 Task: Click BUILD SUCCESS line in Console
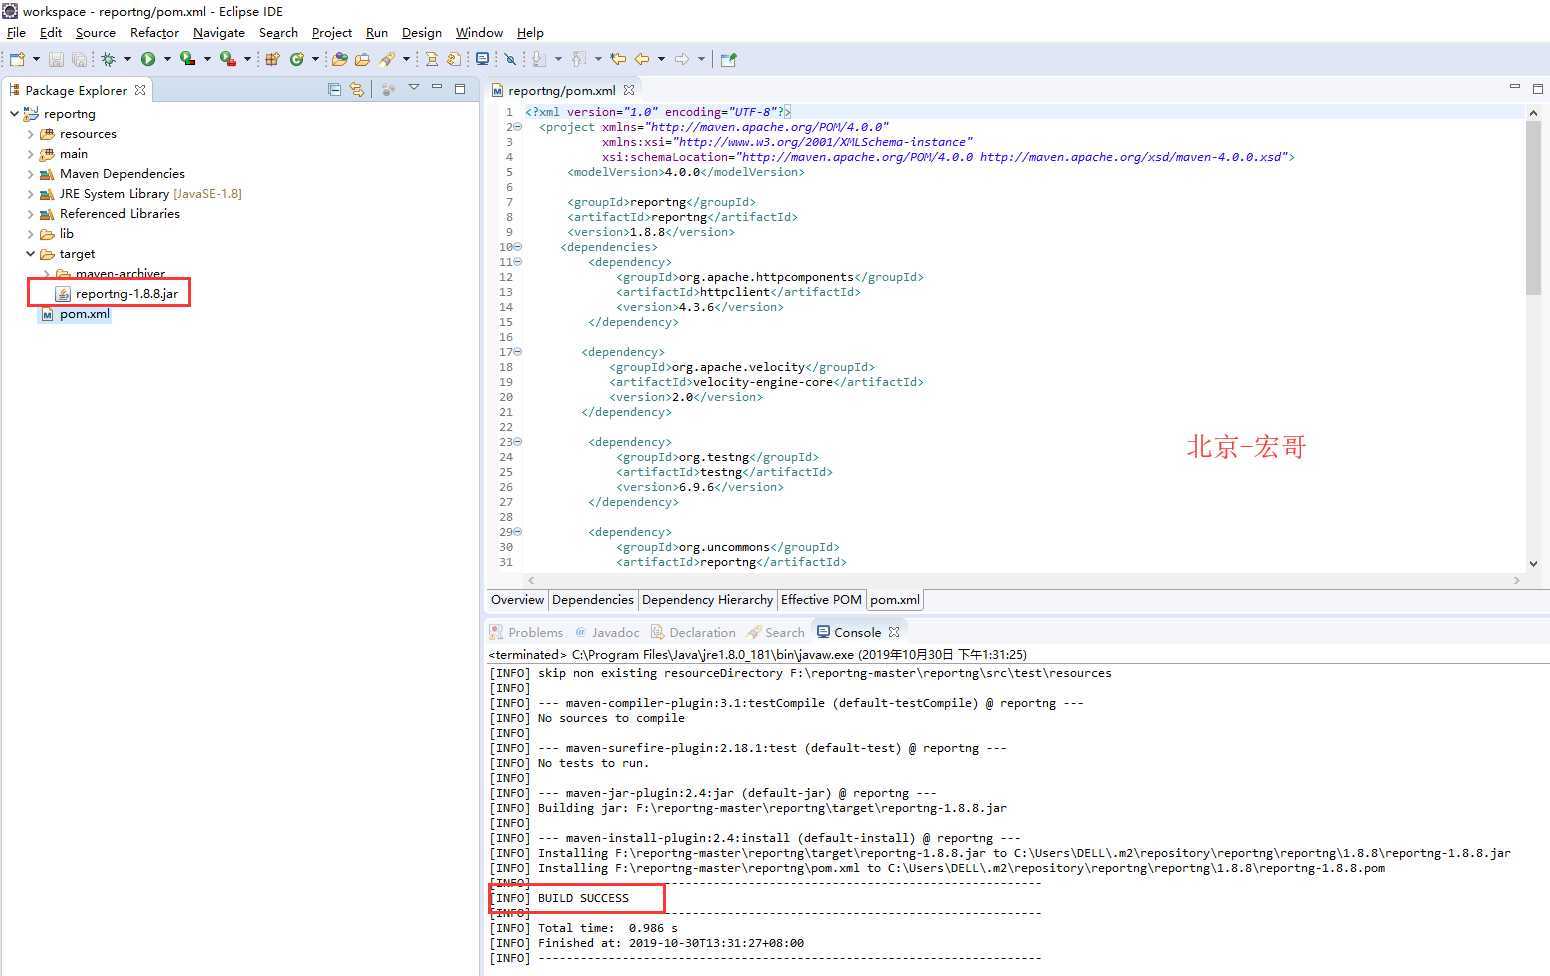pyautogui.click(x=559, y=898)
